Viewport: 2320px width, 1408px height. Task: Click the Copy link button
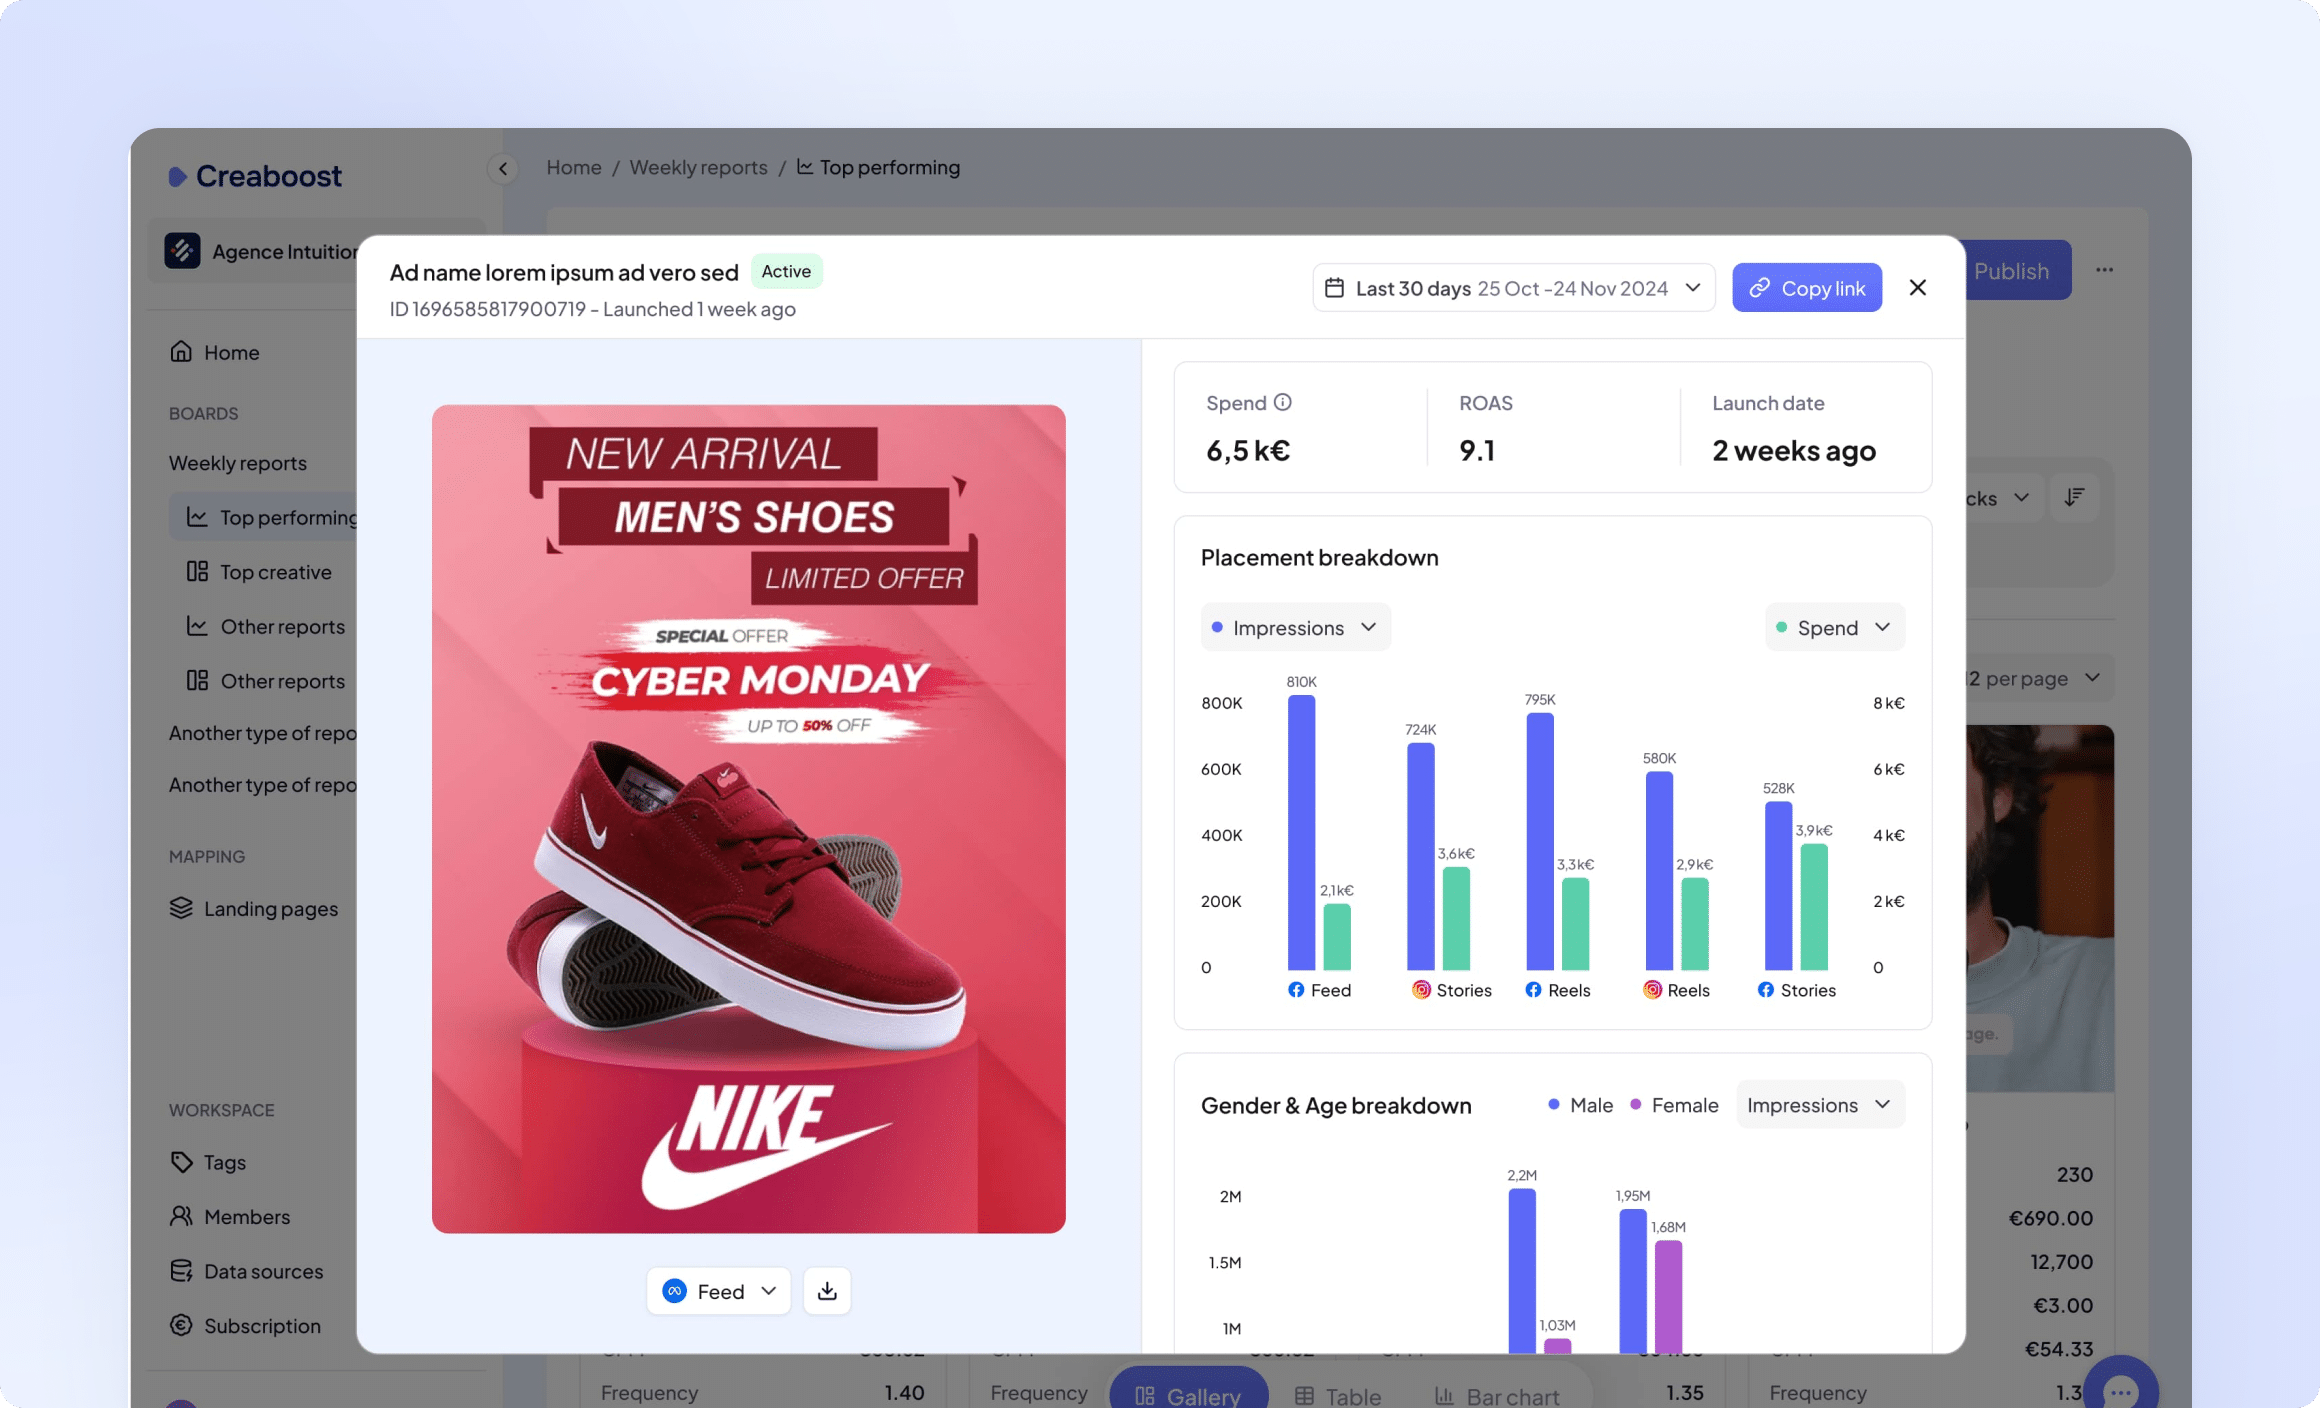click(x=1806, y=288)
